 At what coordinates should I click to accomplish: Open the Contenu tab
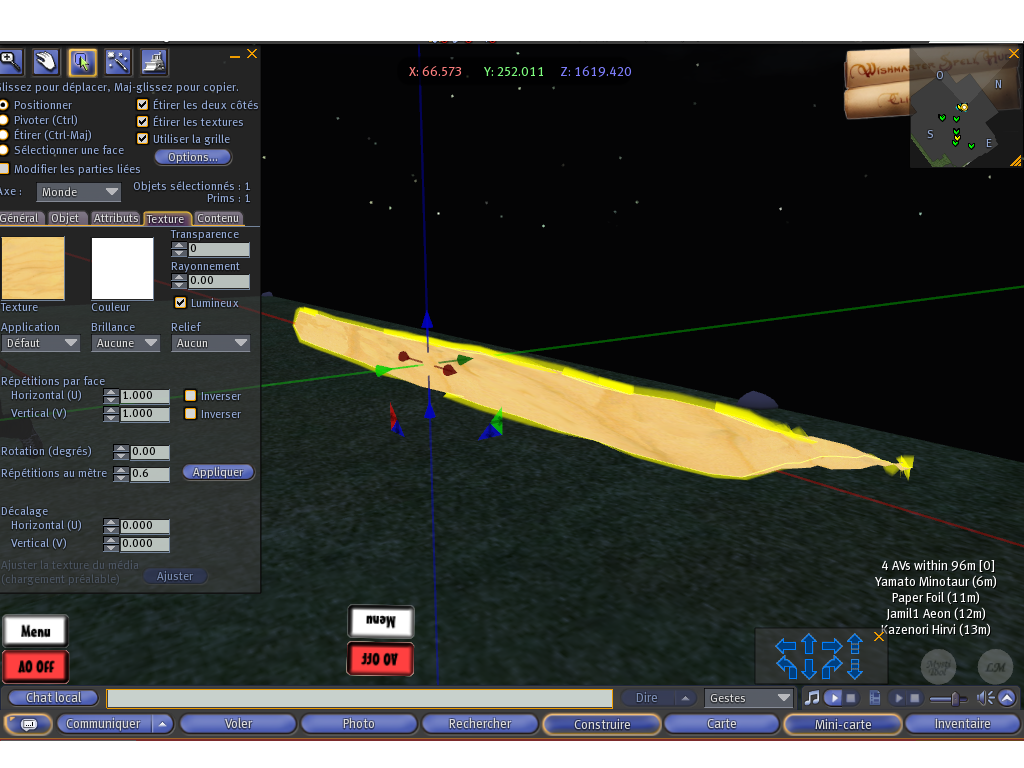pyautogui.click(x=218, y=218)
